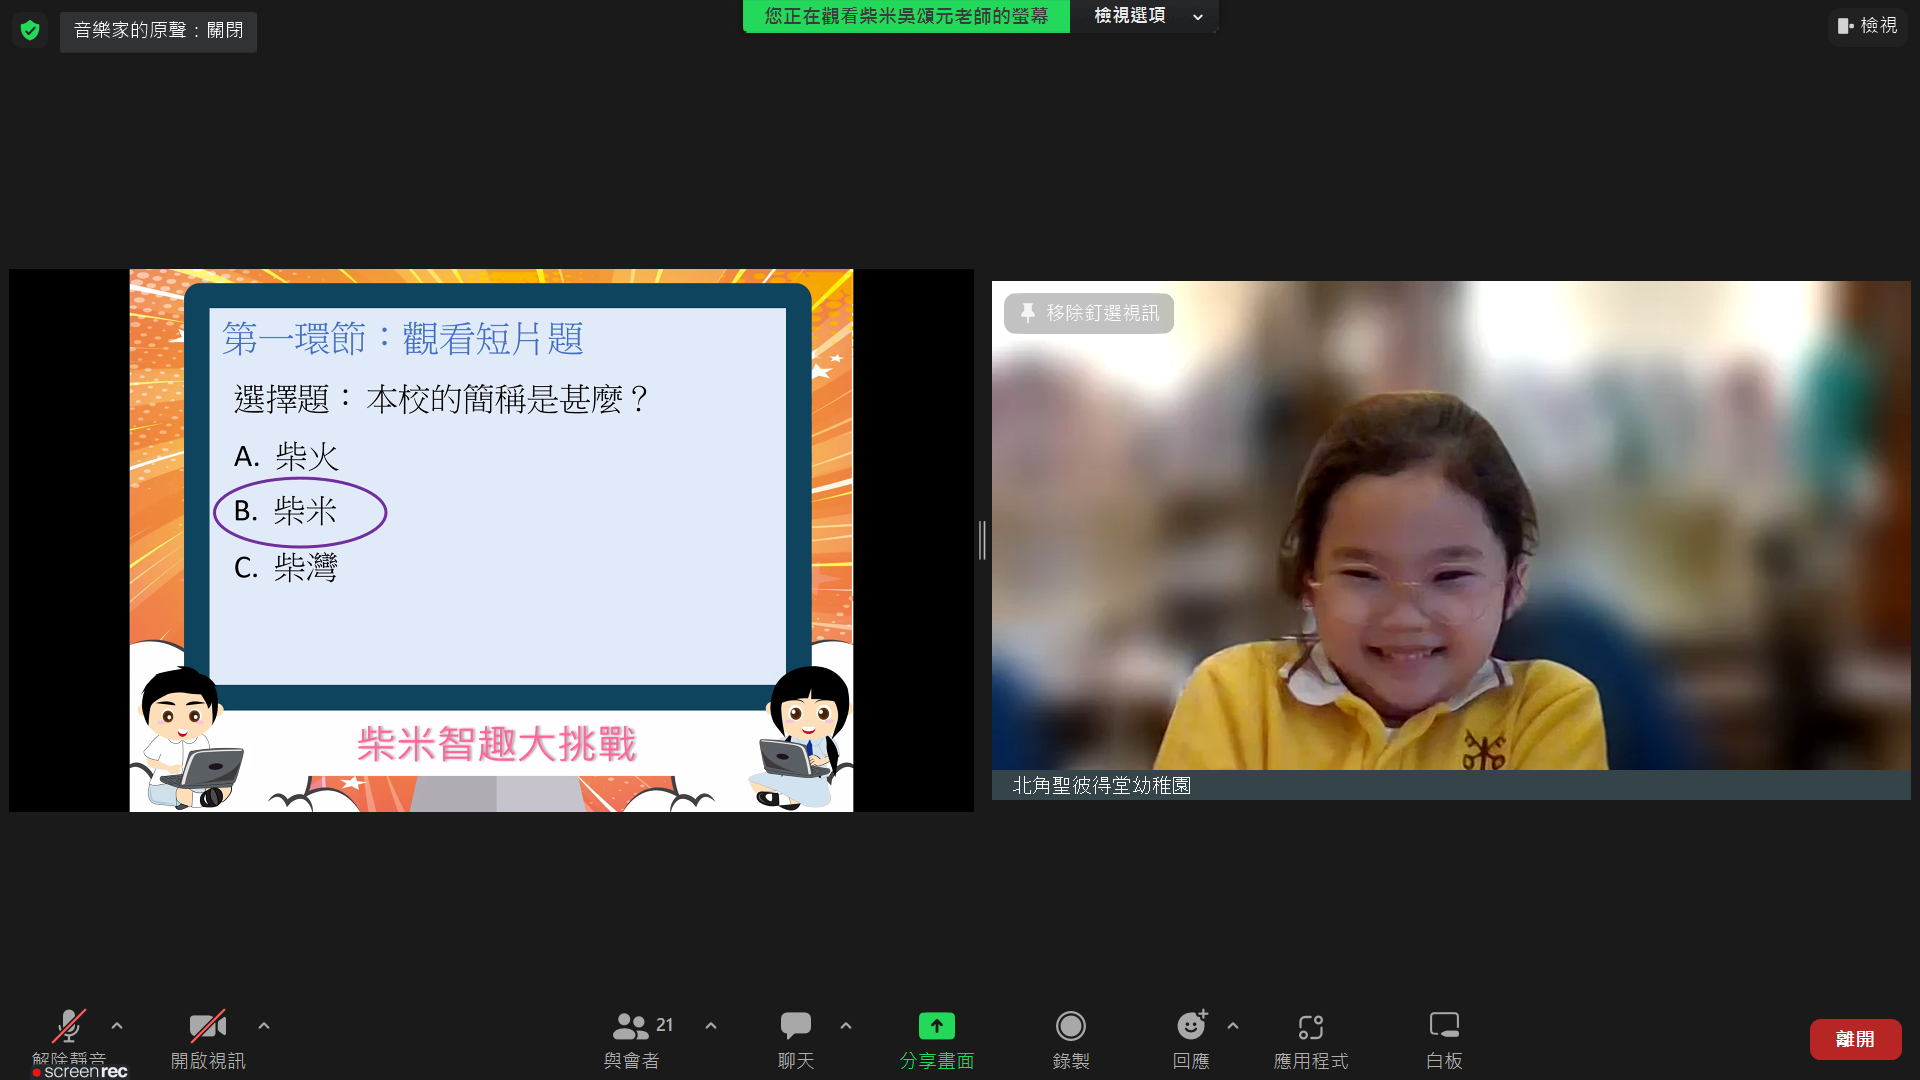Start recording with the record icon
The height and width of the screenshot is (1080, 1920).
[x=1071, y=1026]
